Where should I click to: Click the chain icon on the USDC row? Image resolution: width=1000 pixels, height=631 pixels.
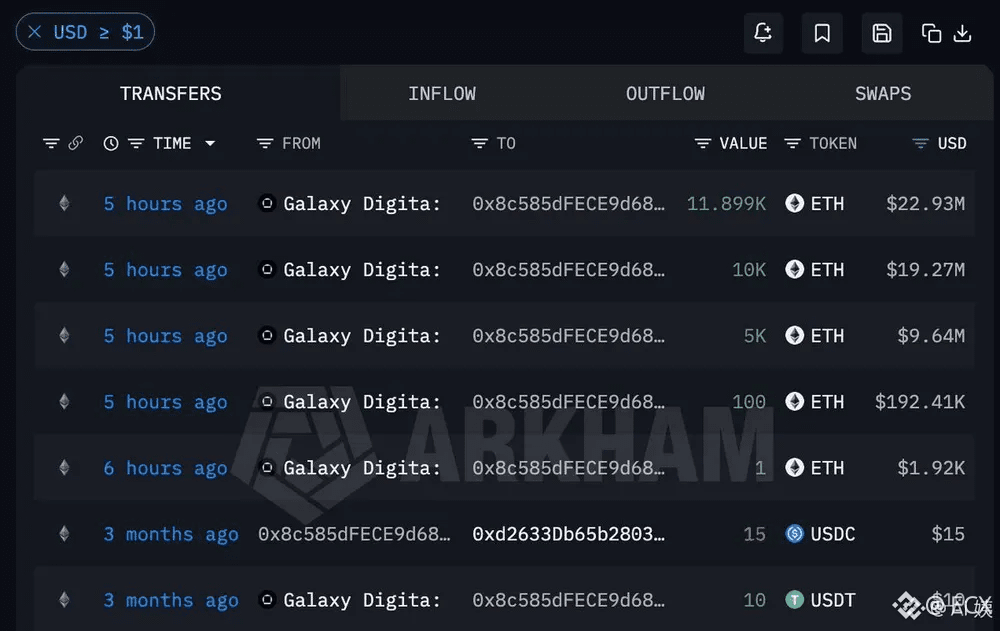(x=64, y=533)
